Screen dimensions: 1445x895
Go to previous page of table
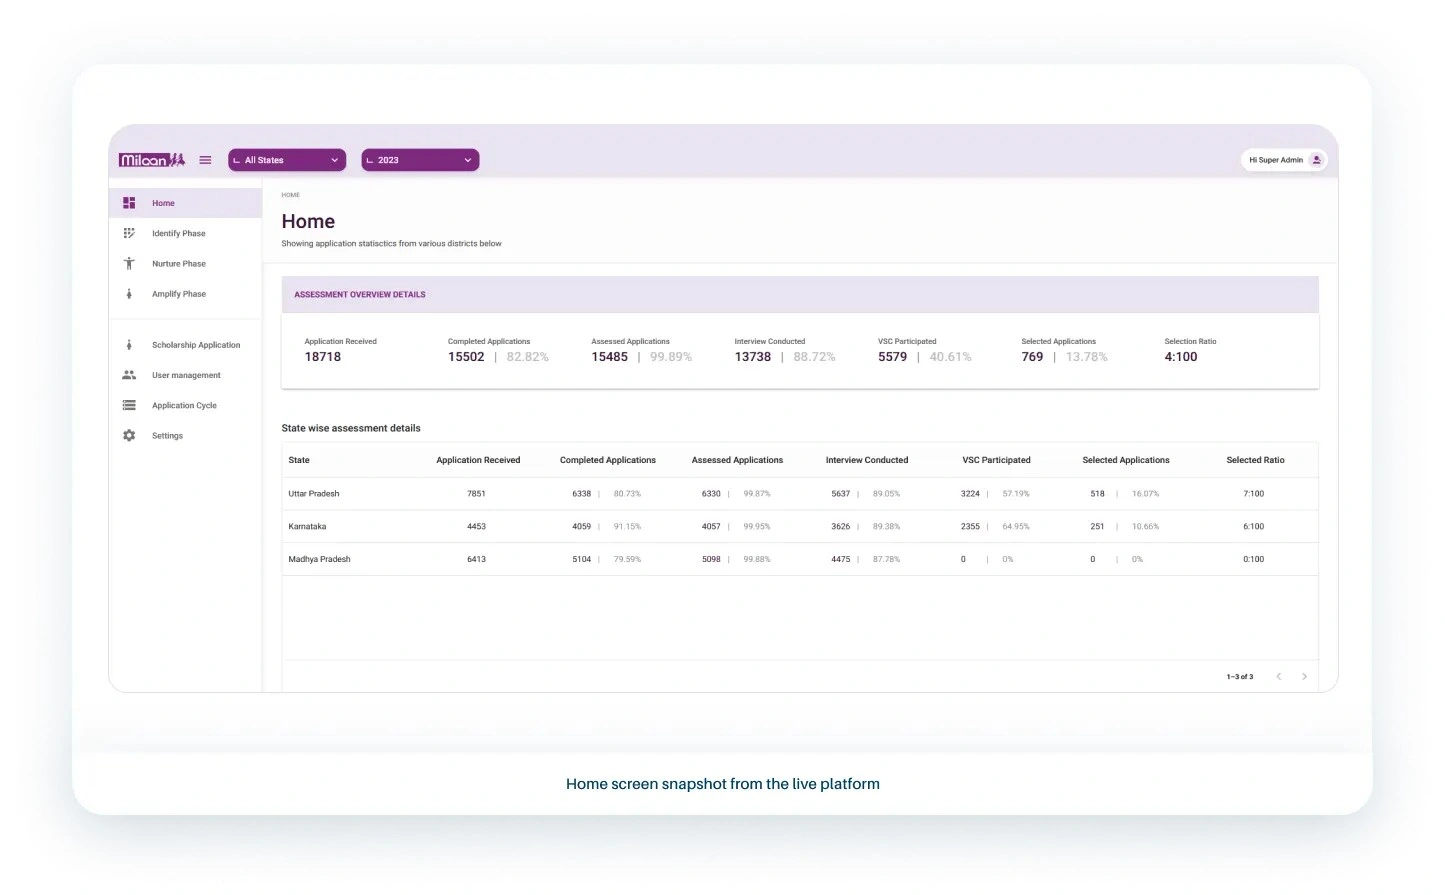pos(1278,677)
